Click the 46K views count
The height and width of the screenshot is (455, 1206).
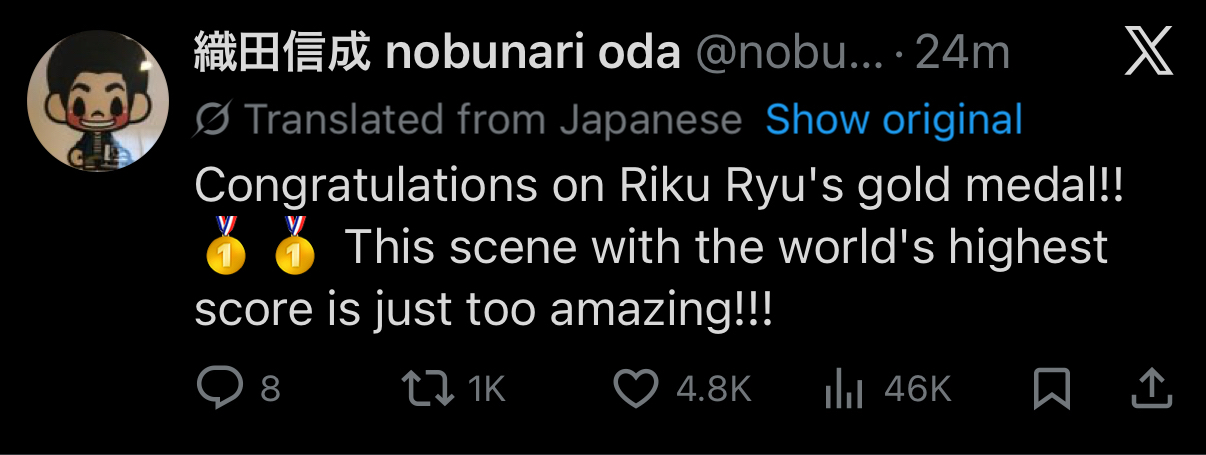pos(917,389)
